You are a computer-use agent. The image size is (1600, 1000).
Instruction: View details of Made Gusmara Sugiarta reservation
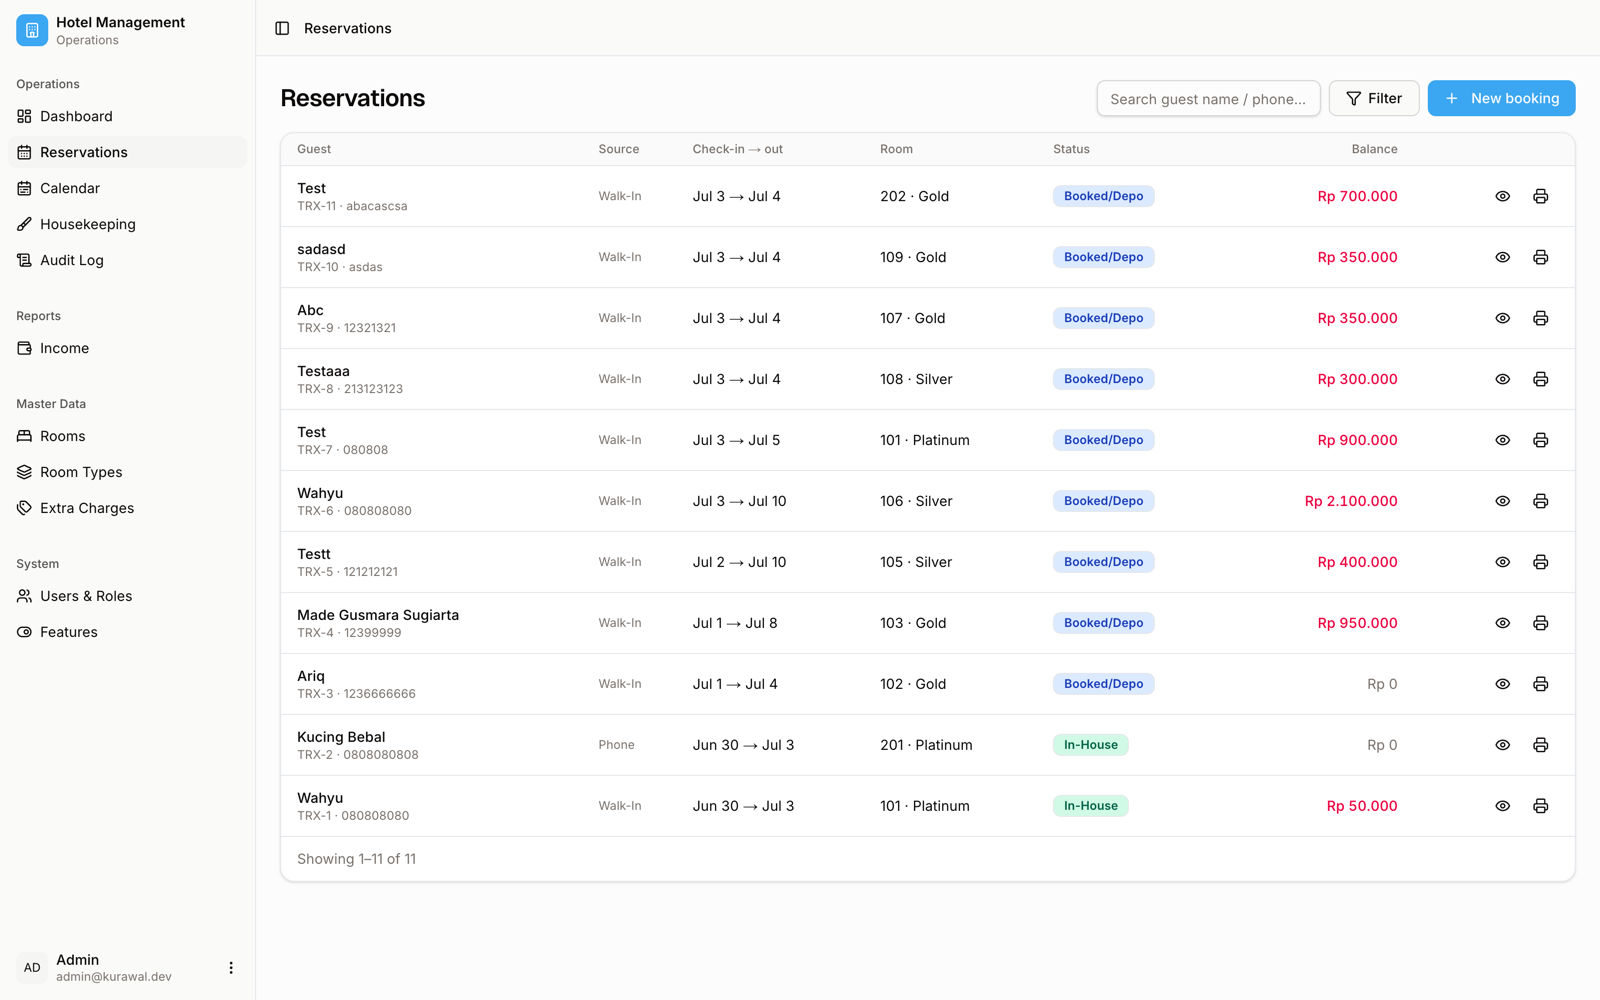(1502, 623)
